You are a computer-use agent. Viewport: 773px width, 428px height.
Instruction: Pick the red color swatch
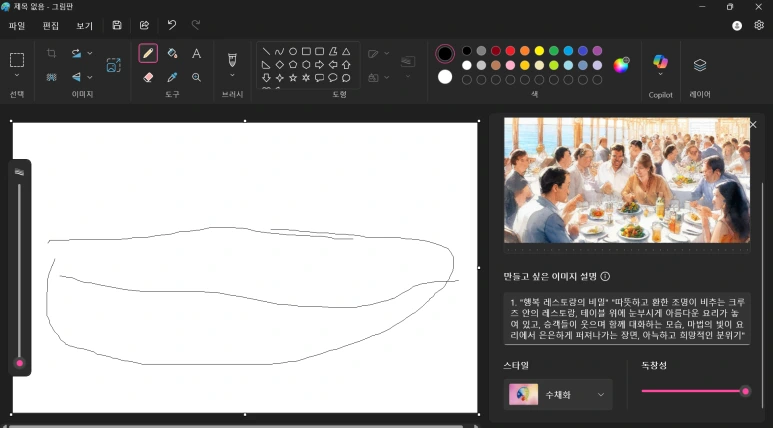(x=510, y=51)
